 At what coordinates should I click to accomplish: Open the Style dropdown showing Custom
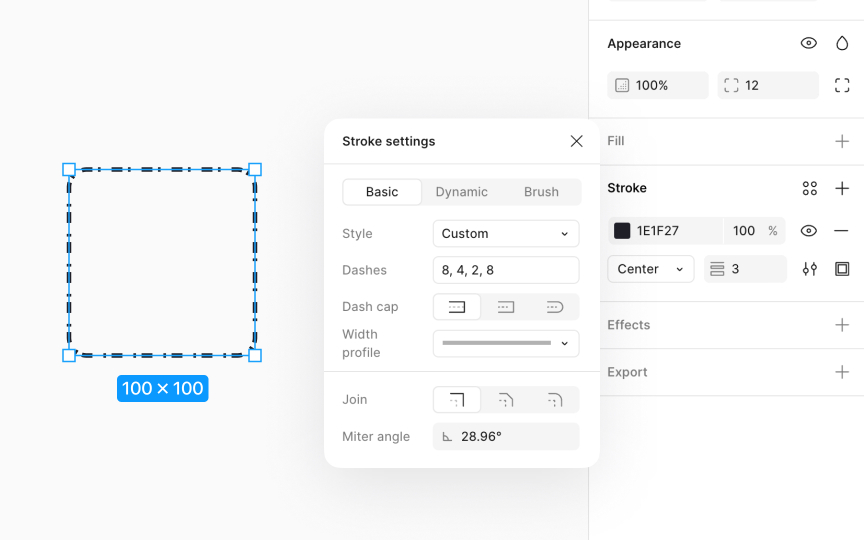pyautogui.click(x=506, y=234)
